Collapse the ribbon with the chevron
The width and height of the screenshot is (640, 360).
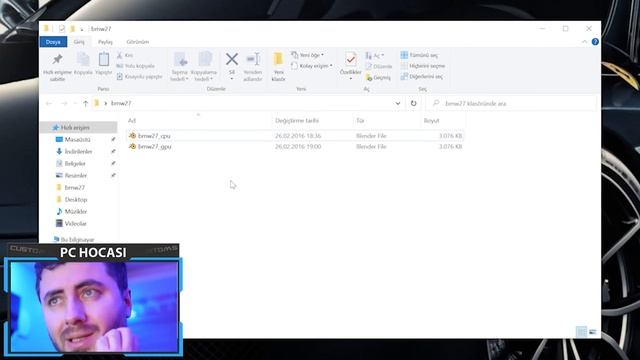[x=584, y=42]
